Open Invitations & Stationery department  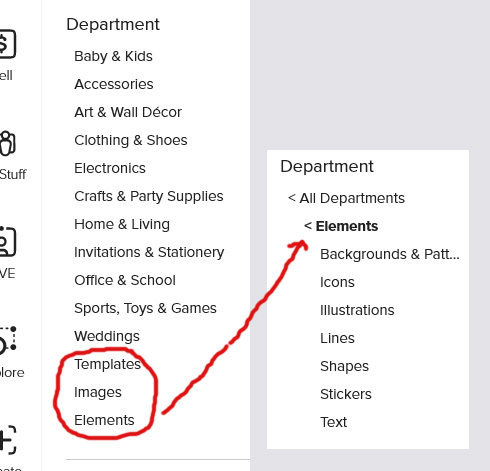(149, 252)
